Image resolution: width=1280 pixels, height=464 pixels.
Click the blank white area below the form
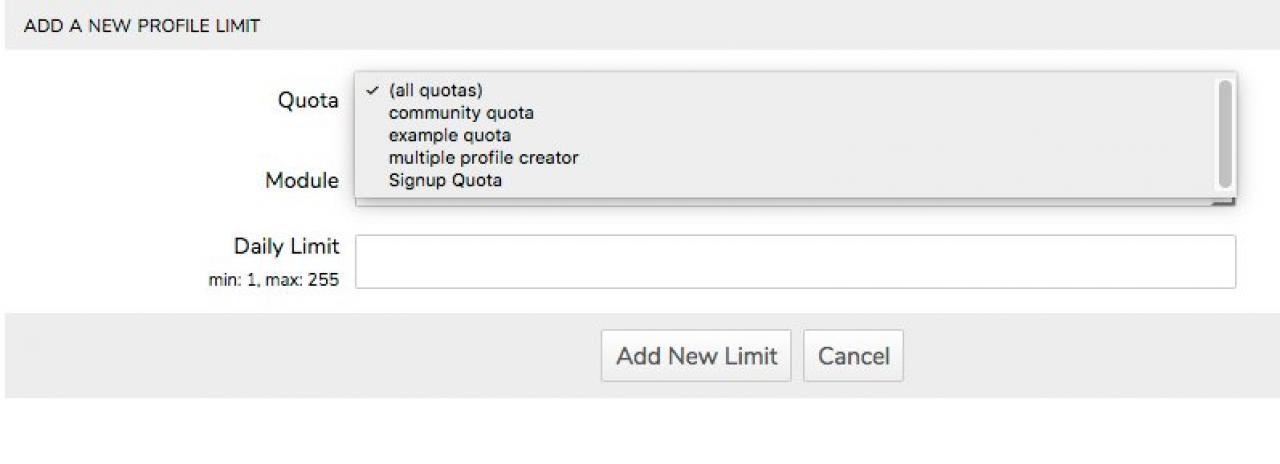point(640,432)
